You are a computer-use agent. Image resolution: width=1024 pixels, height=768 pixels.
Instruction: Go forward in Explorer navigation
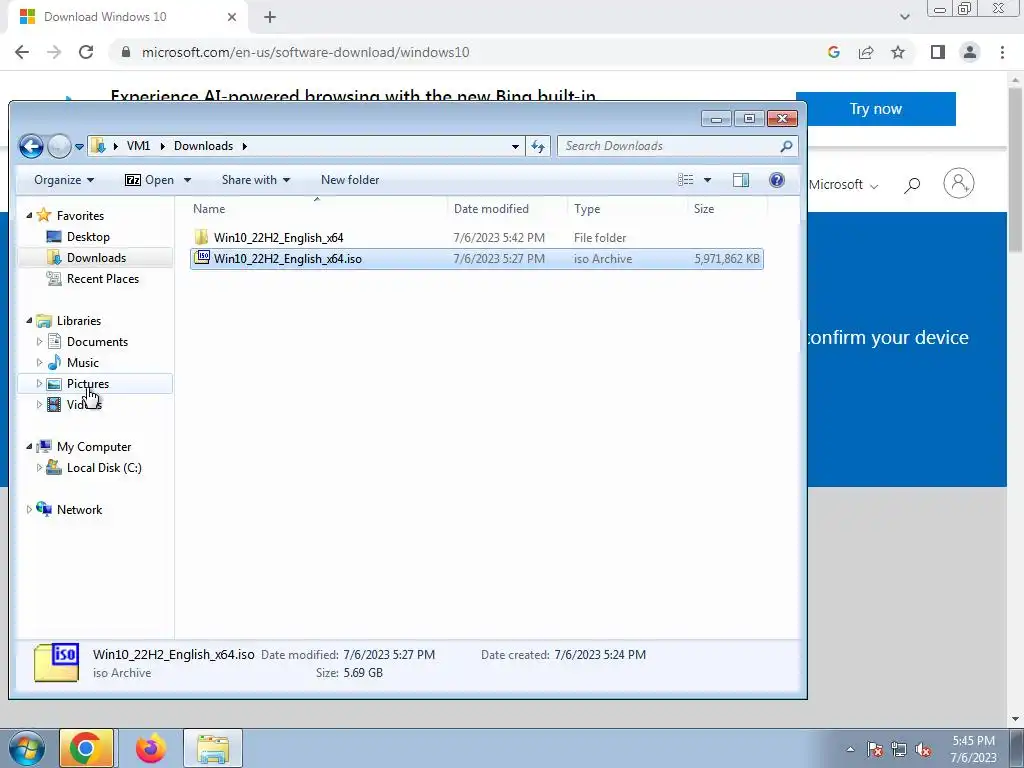click(59, 146)
